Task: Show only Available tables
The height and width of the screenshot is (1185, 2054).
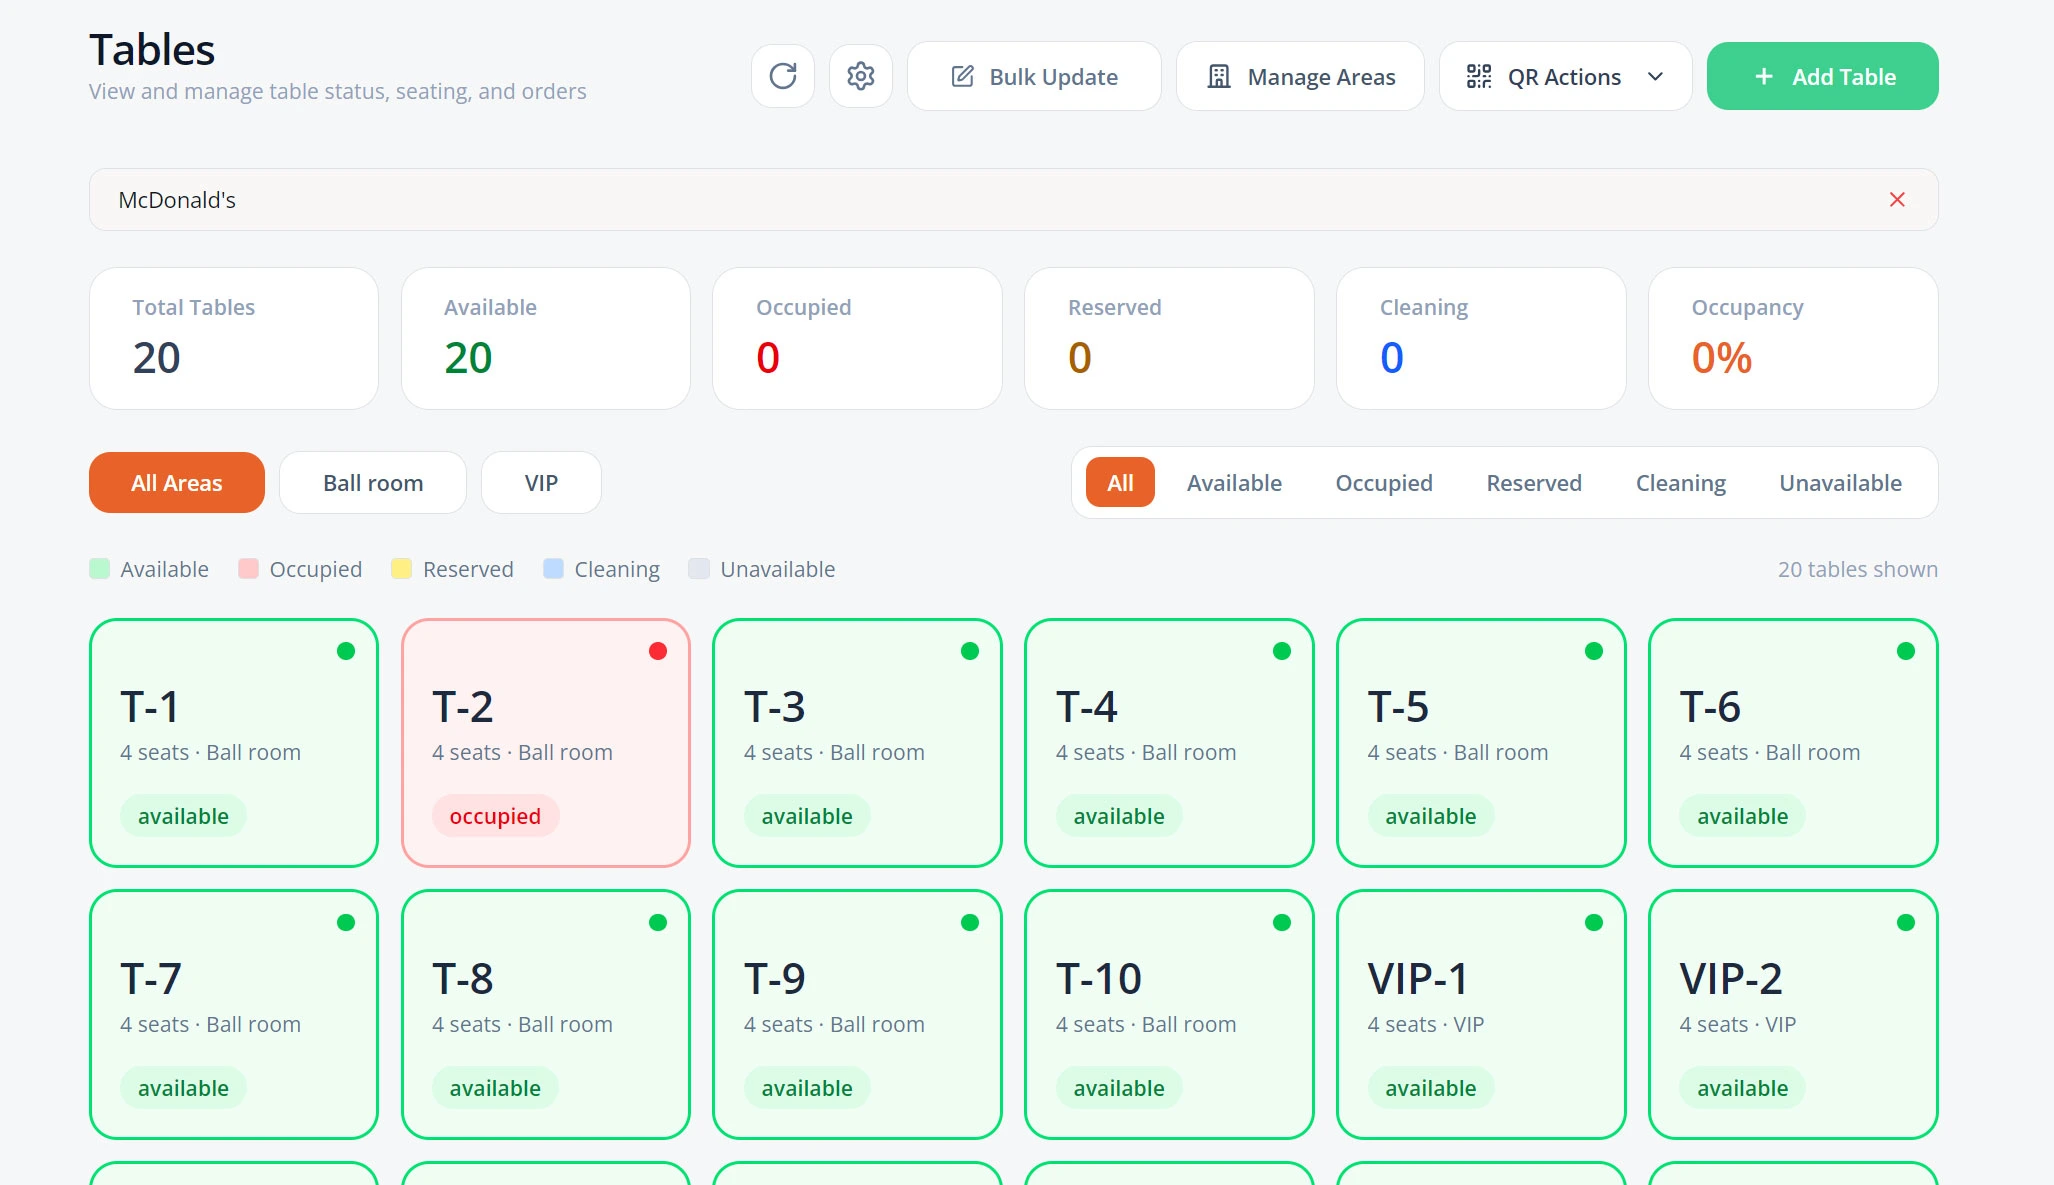Action: 1234,483
